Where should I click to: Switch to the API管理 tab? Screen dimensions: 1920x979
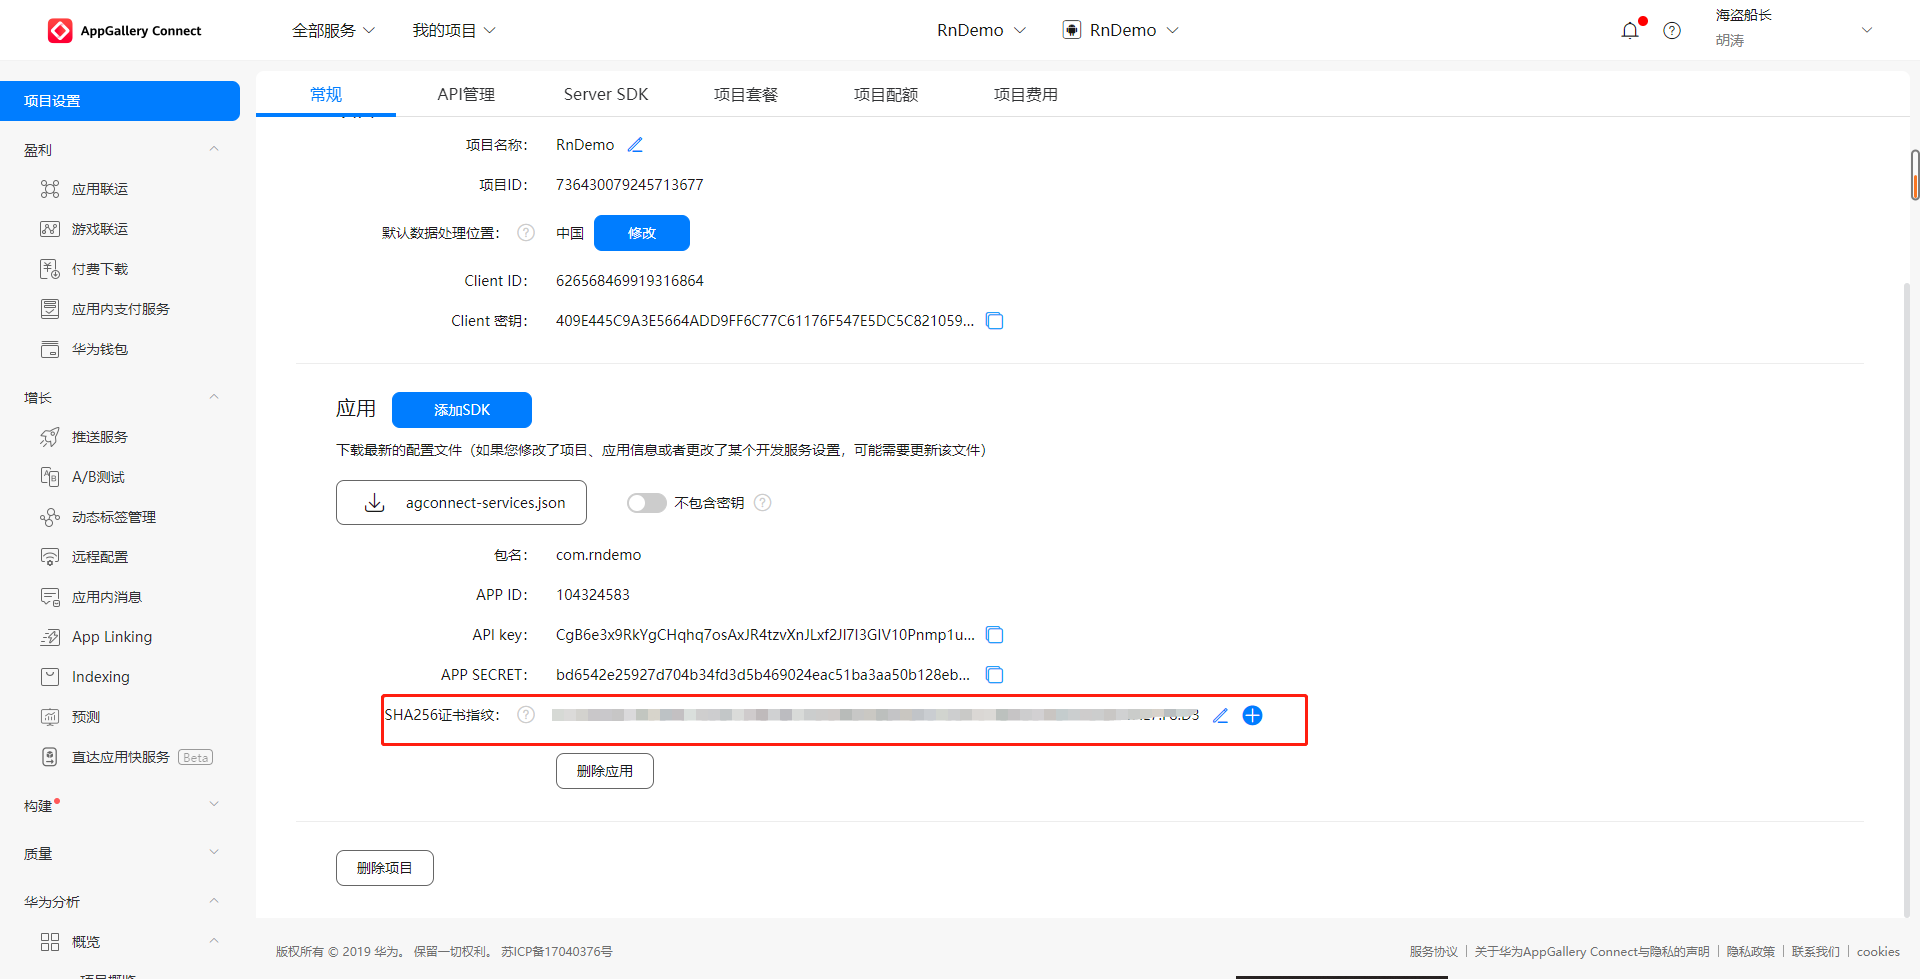click(466, 95)
